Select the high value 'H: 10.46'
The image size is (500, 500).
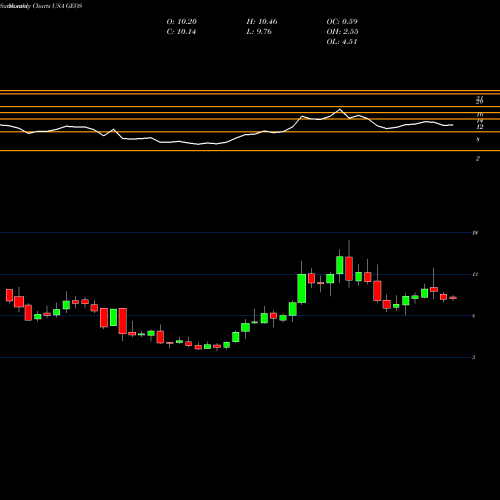coord(262,22)
